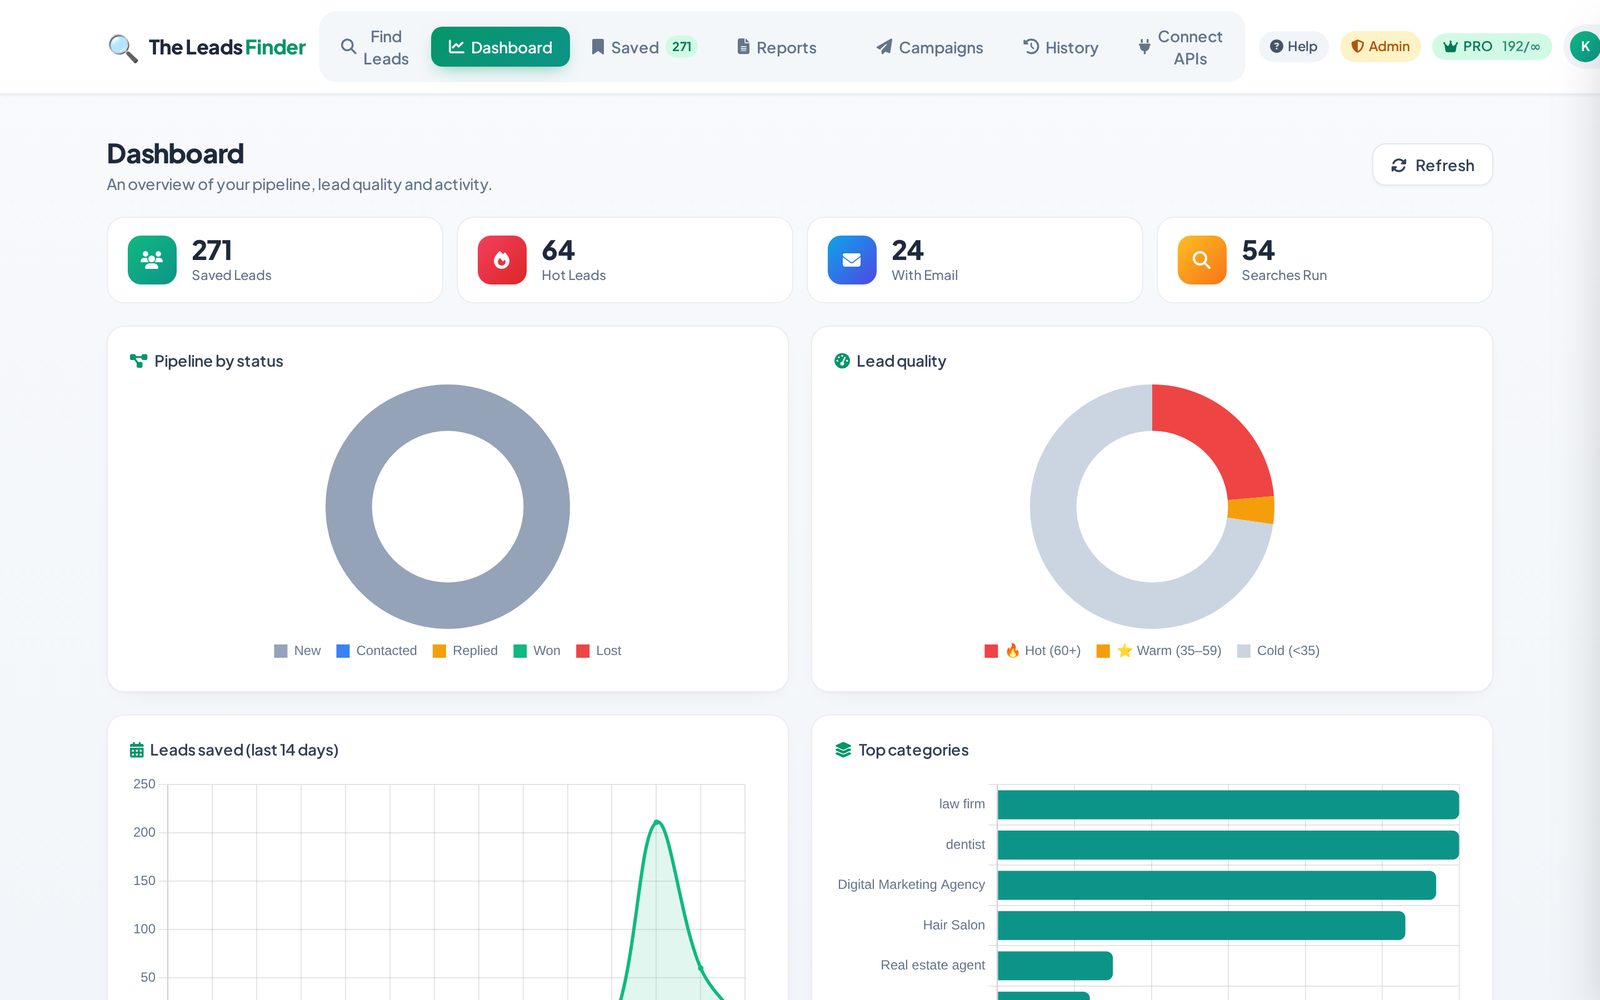This screenshot has width=1600, height=1000.
Task: Click the search icon in Find Leads tab
Action: coord(348,47)
